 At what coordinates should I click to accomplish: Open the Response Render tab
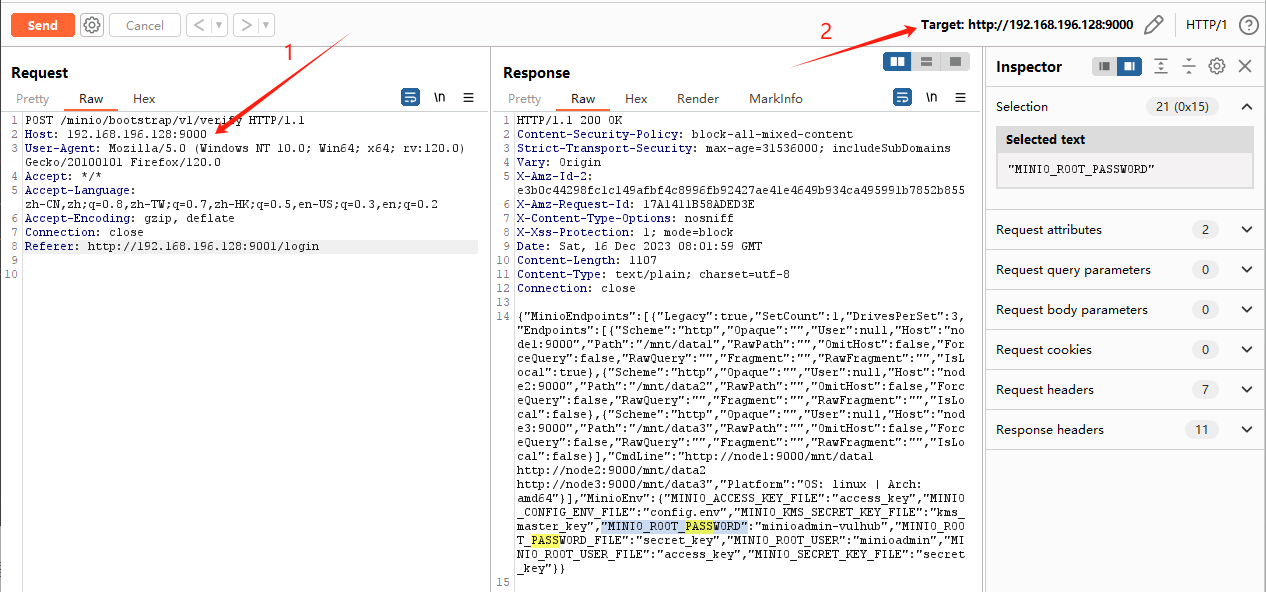tap(698, 99)
